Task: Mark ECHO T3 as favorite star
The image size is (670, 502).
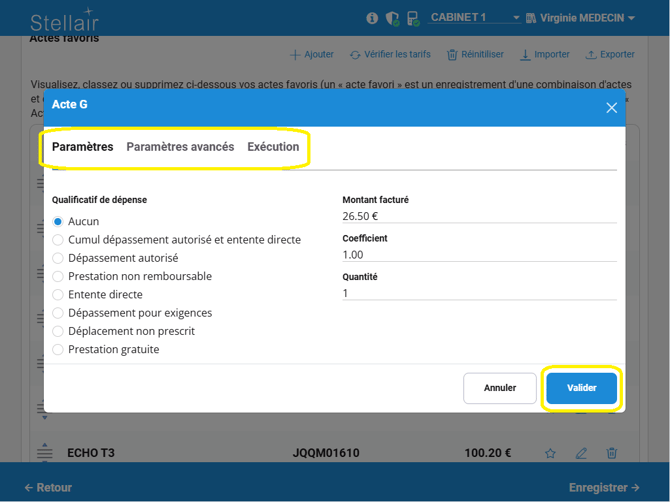Action: (550, 453)
